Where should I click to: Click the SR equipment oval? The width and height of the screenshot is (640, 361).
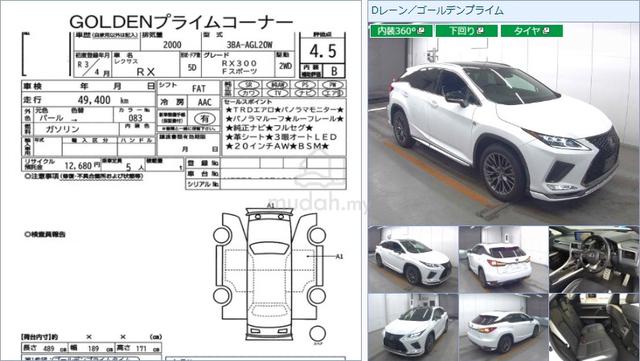click(x=249, y=85)
